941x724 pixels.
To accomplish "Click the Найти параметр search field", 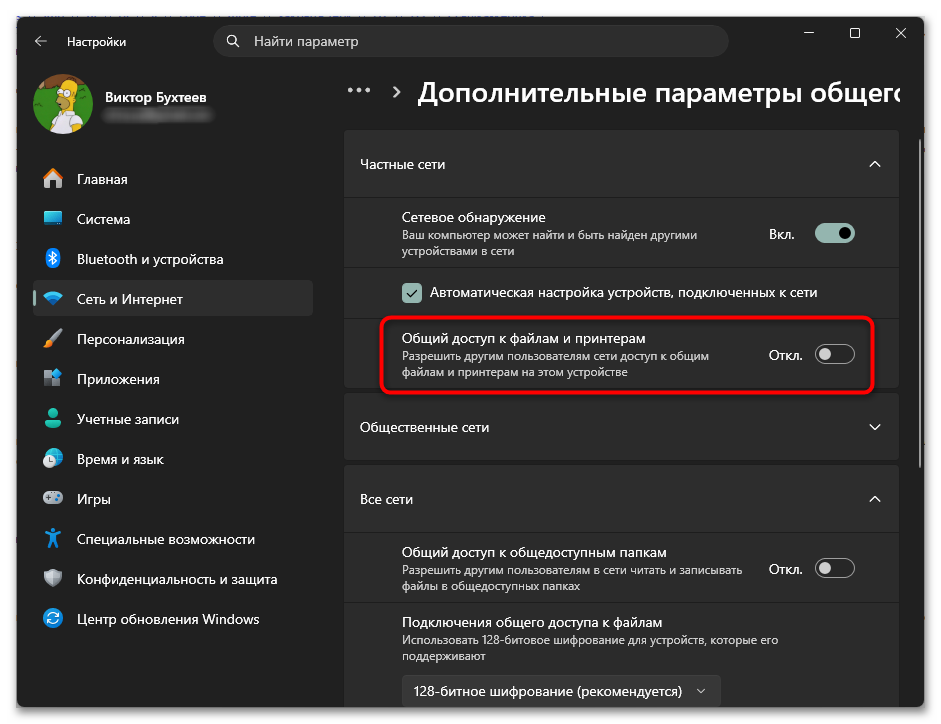I will pos(470,41).
